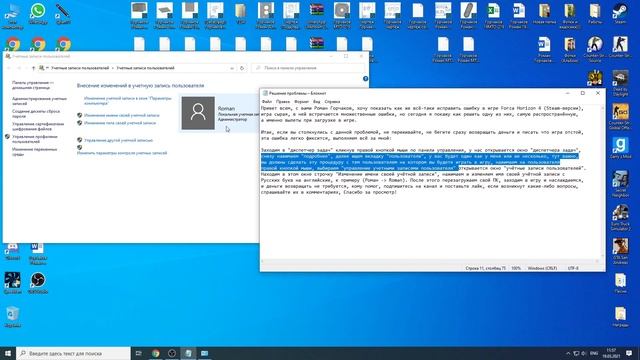Click 'Управление профилями пользователей' sidebar link
The image size is (640, 360).
(x=35, y=139)
